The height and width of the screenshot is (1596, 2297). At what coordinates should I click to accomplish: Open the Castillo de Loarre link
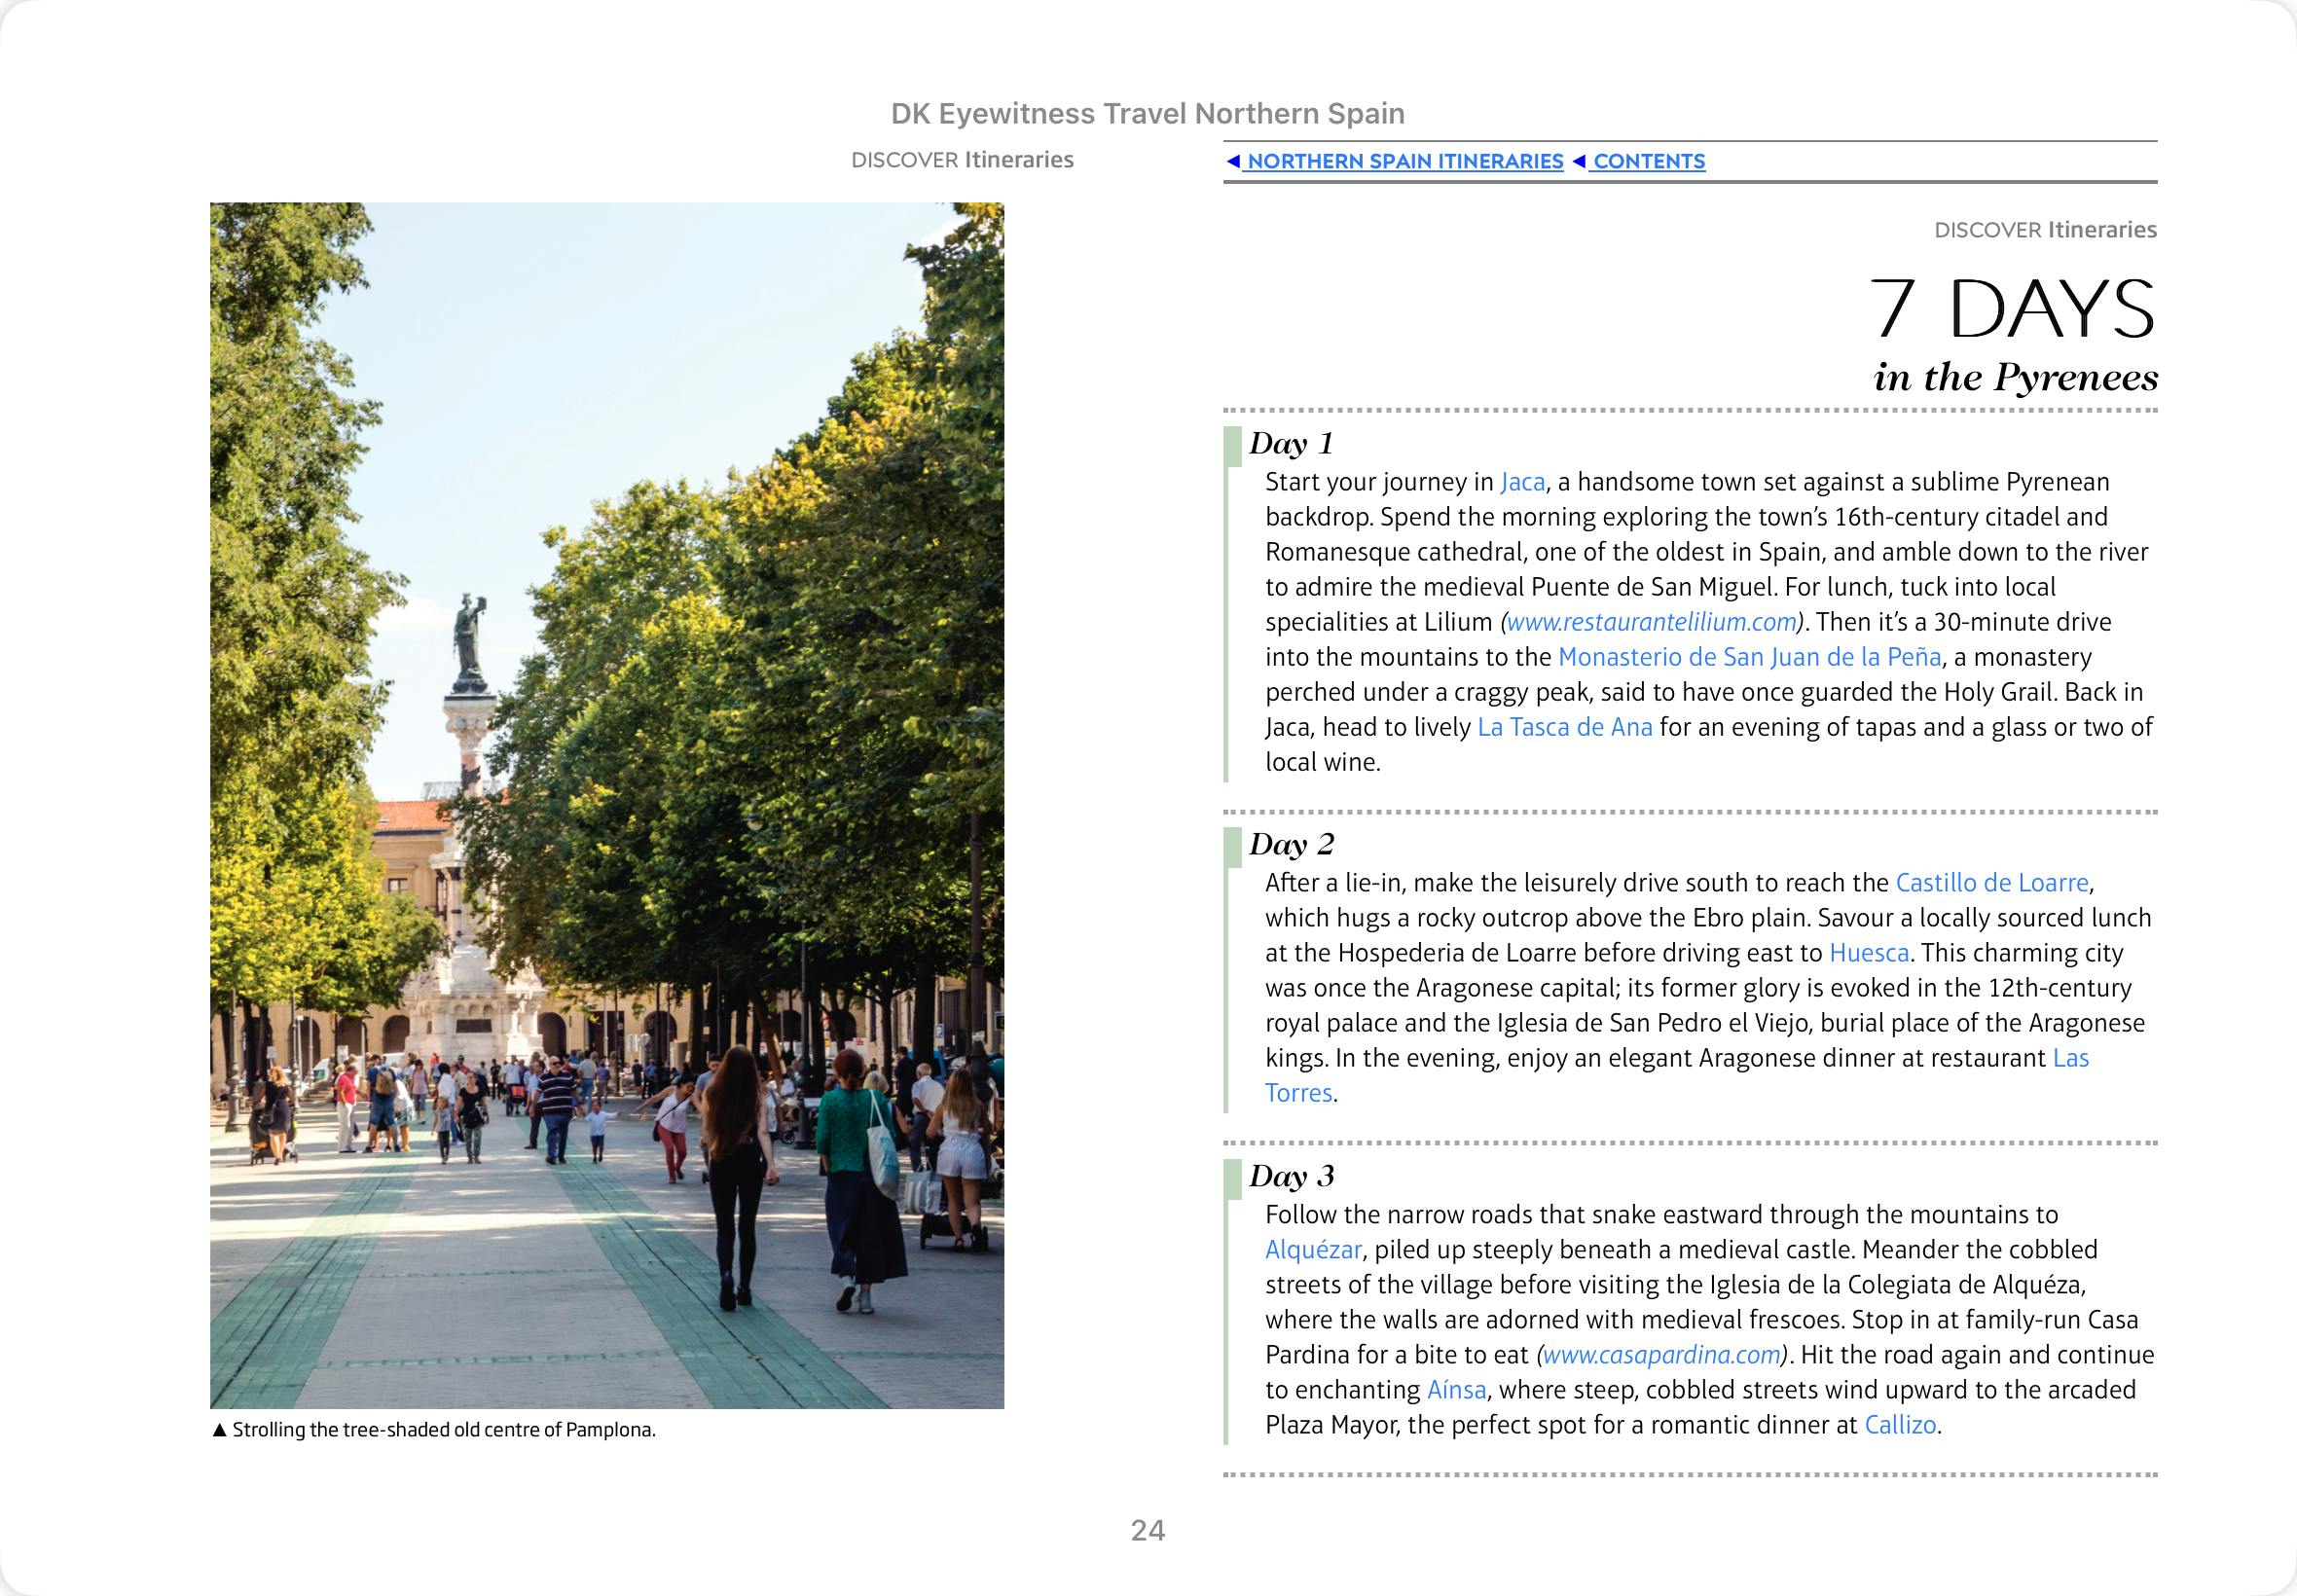[x=1991, y=883]
